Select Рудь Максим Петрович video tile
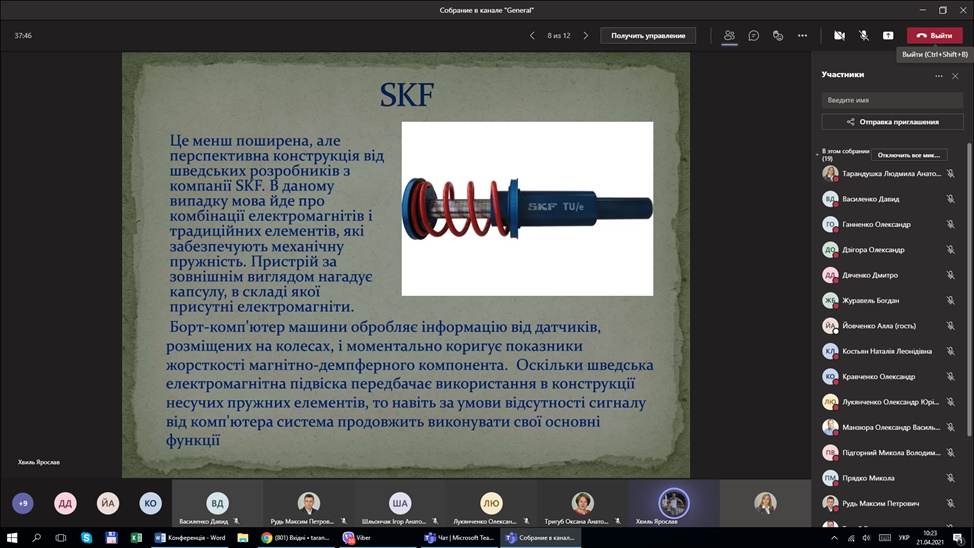This screenshot has width=974, height=548. (308, 503)
